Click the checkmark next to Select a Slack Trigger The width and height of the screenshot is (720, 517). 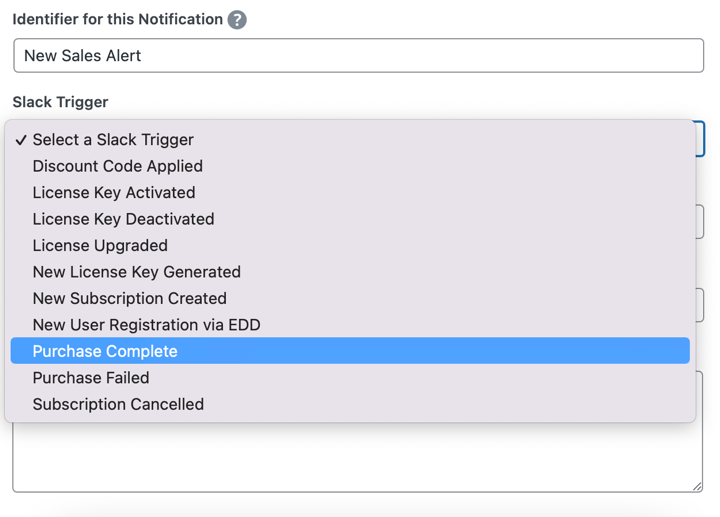(21, 141)
